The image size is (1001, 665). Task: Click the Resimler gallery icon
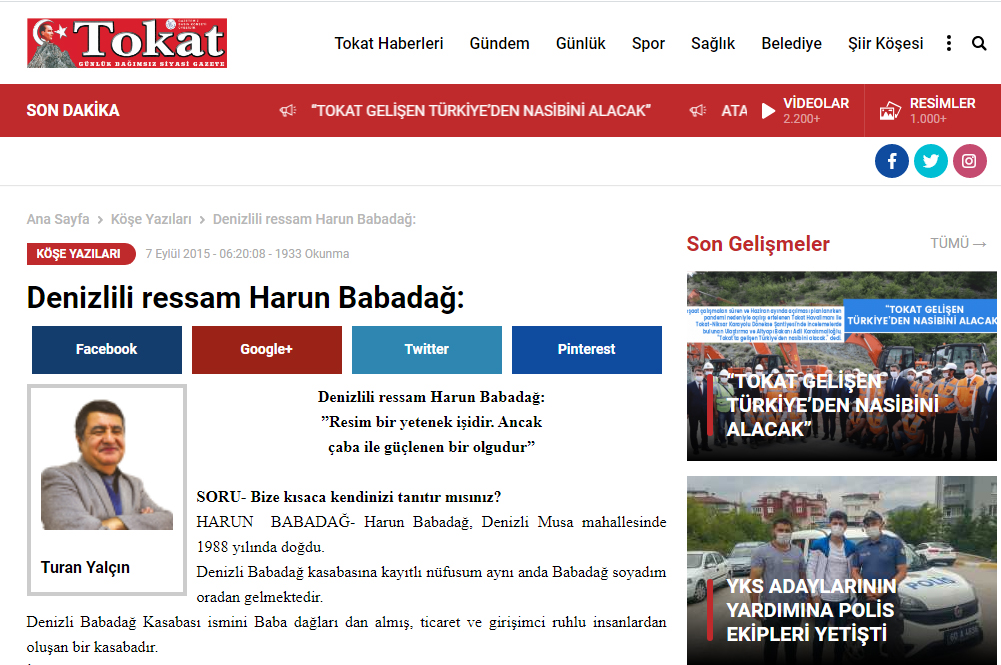[890, 111]
